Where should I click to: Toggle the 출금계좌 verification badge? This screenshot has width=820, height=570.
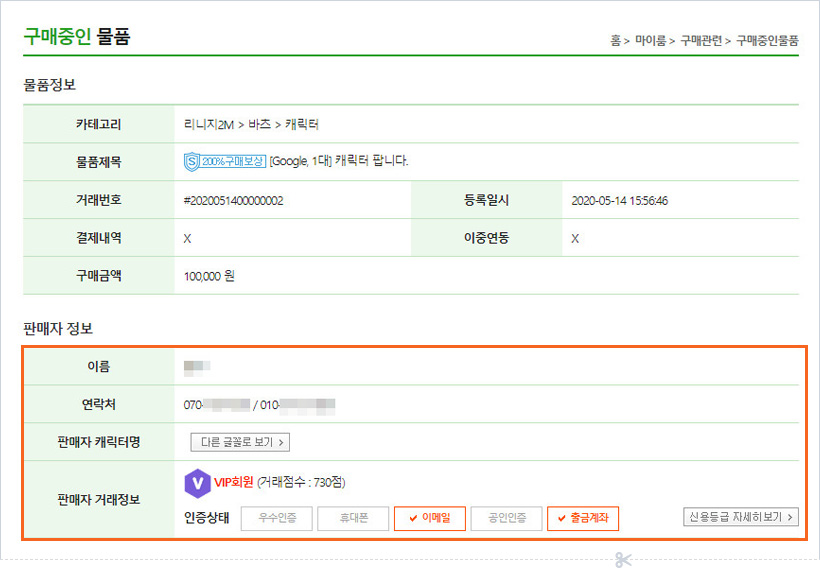[x=583, y=518]
